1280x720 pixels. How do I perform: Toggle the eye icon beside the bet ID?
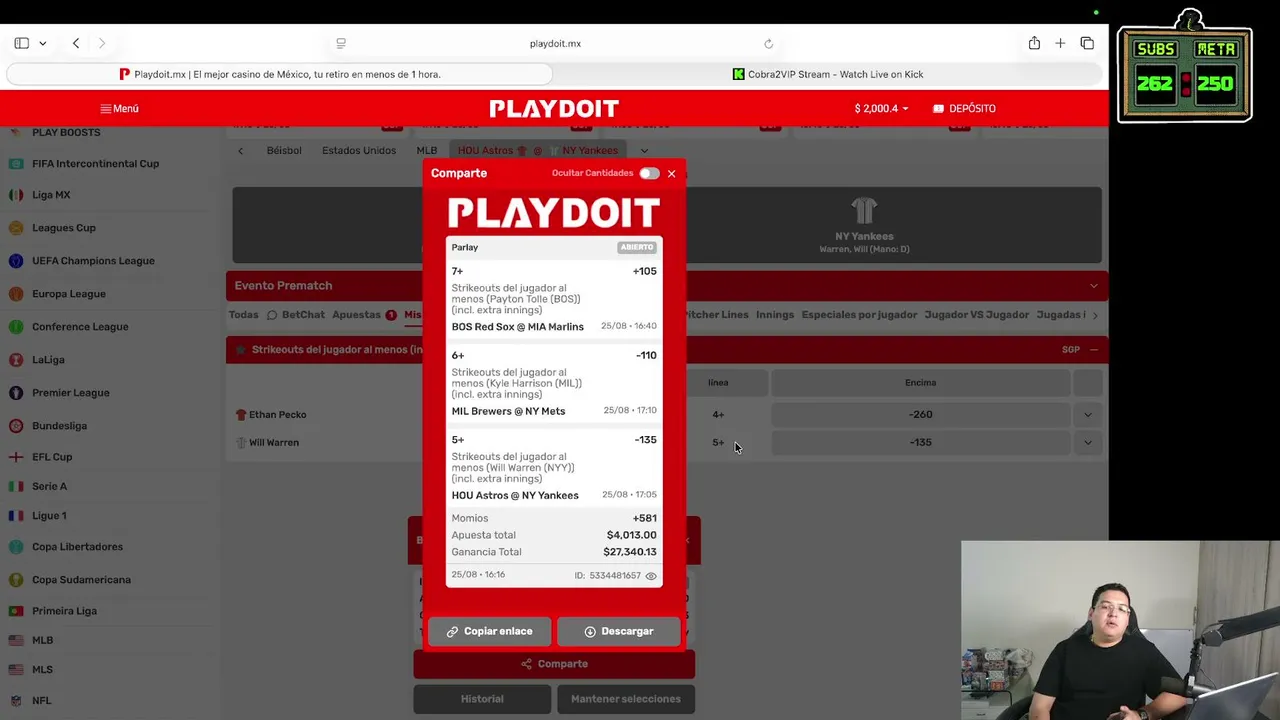(651, 576)
